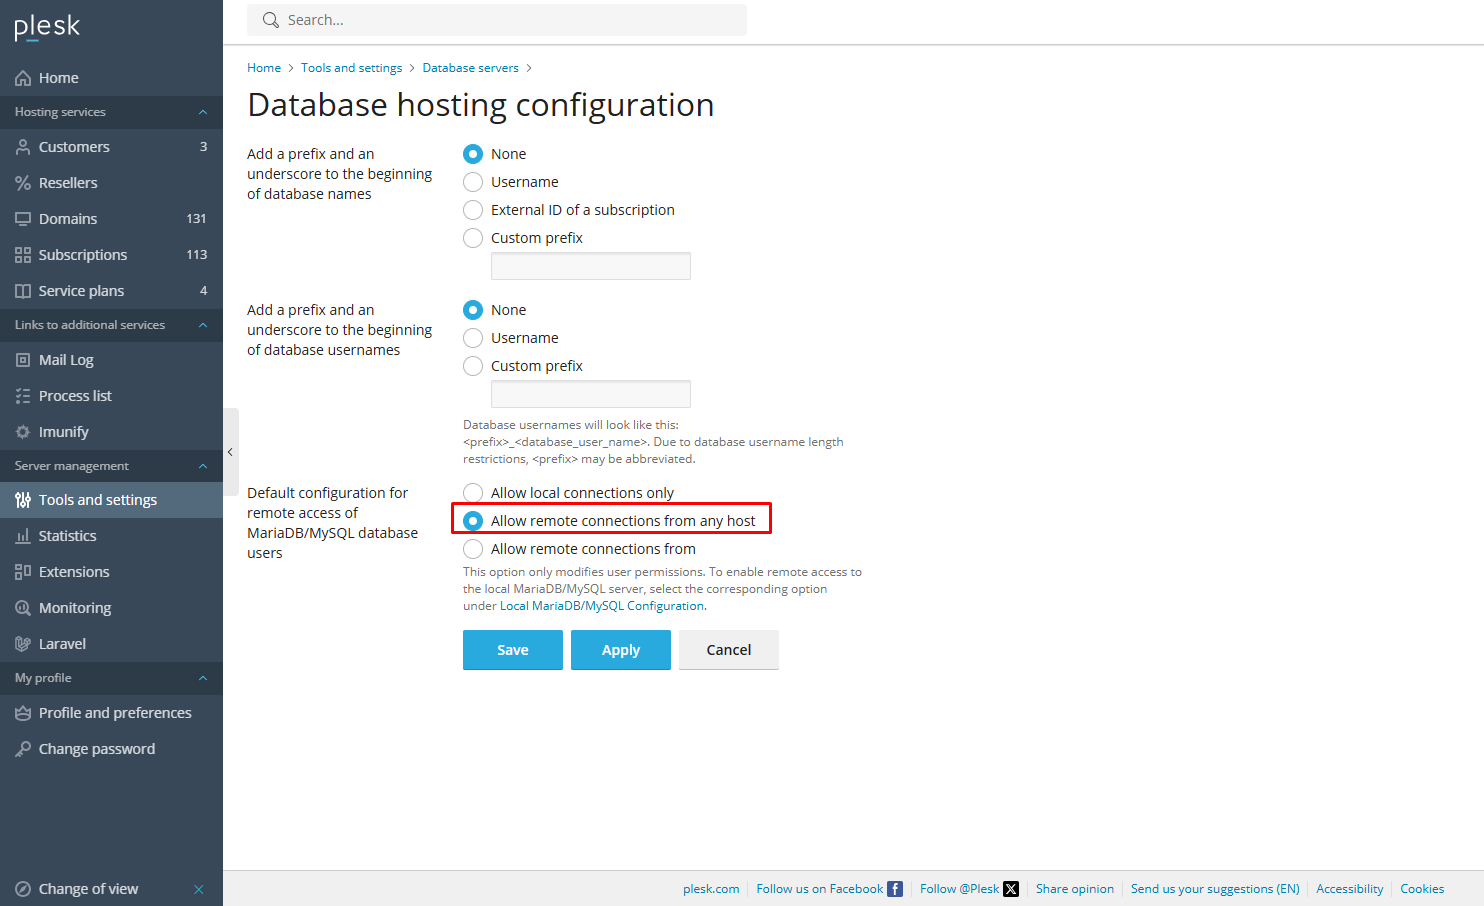This screenshot has width=1484, height=906.
Task: Open the Monitoring icon
Action: point(23,608)
